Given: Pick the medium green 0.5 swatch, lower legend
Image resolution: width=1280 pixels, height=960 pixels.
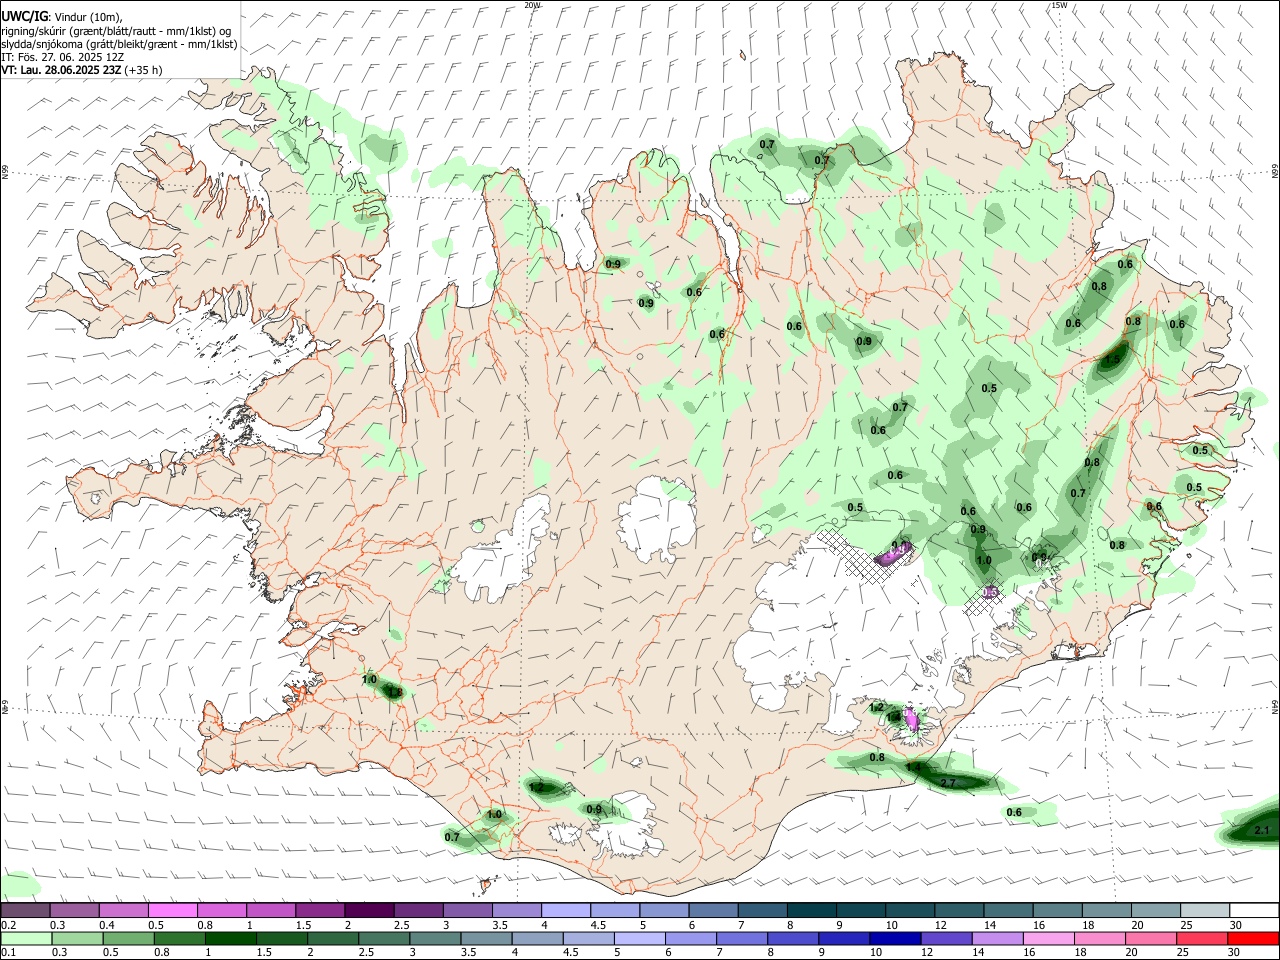Looking at the screenshot, I should pyautogui.click(x=128, y=938).
